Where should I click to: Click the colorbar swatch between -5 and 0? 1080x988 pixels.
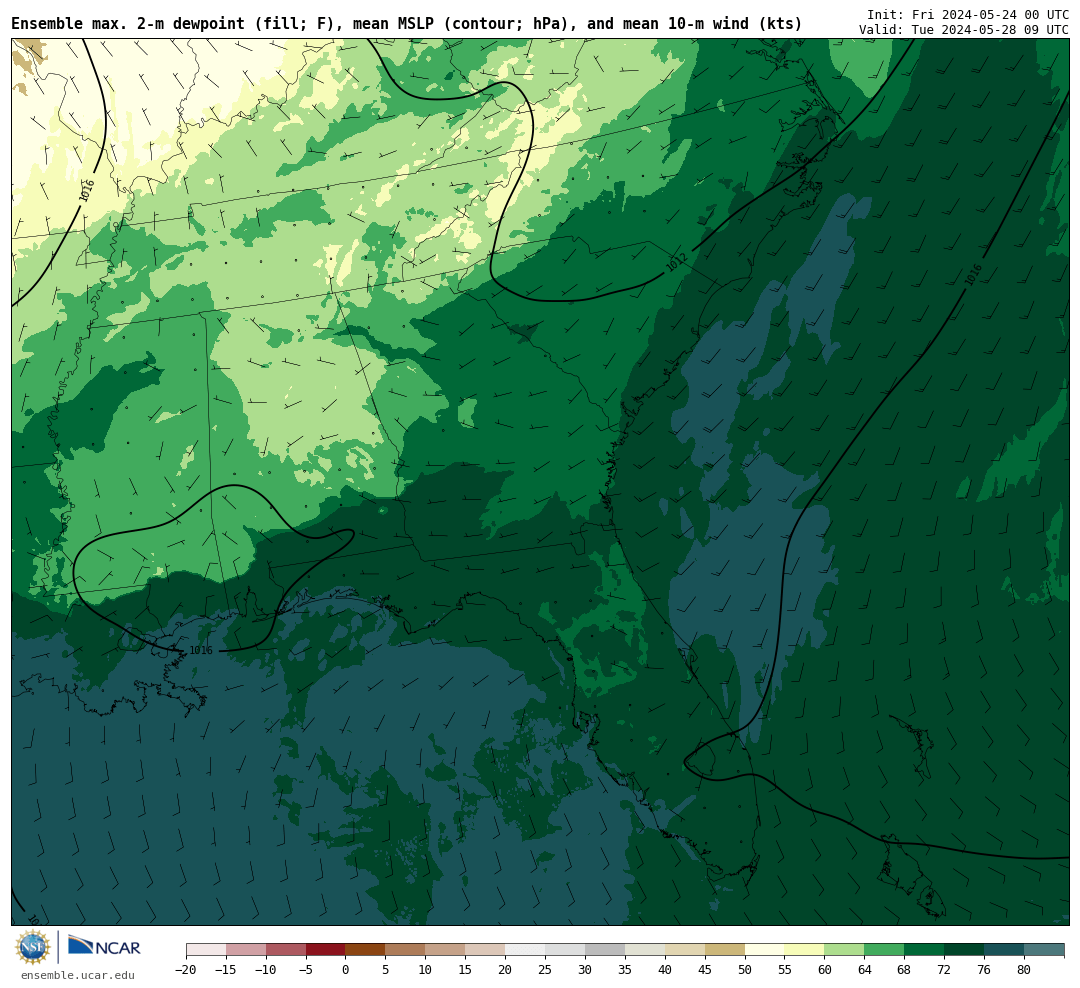[326, 950]
